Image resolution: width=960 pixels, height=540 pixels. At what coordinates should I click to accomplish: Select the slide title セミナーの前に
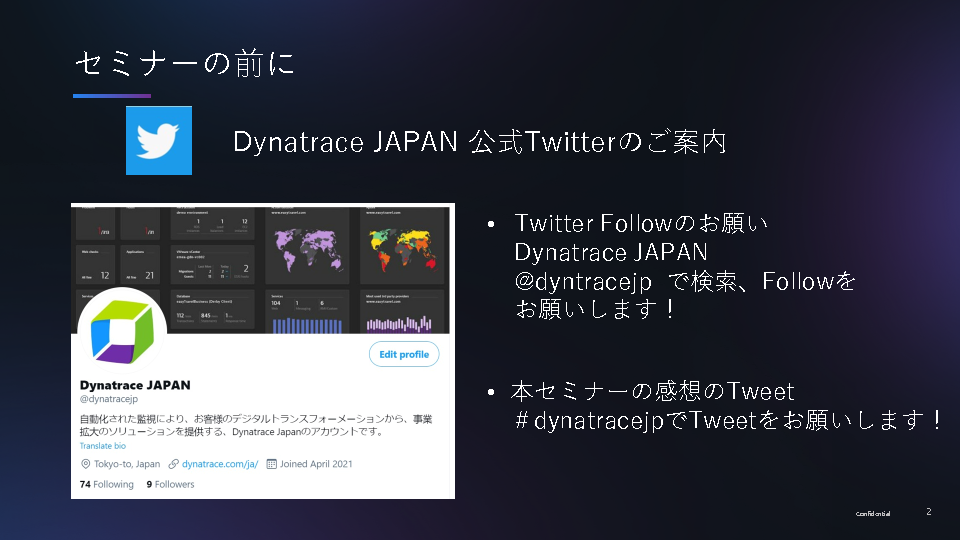[184, 64]
